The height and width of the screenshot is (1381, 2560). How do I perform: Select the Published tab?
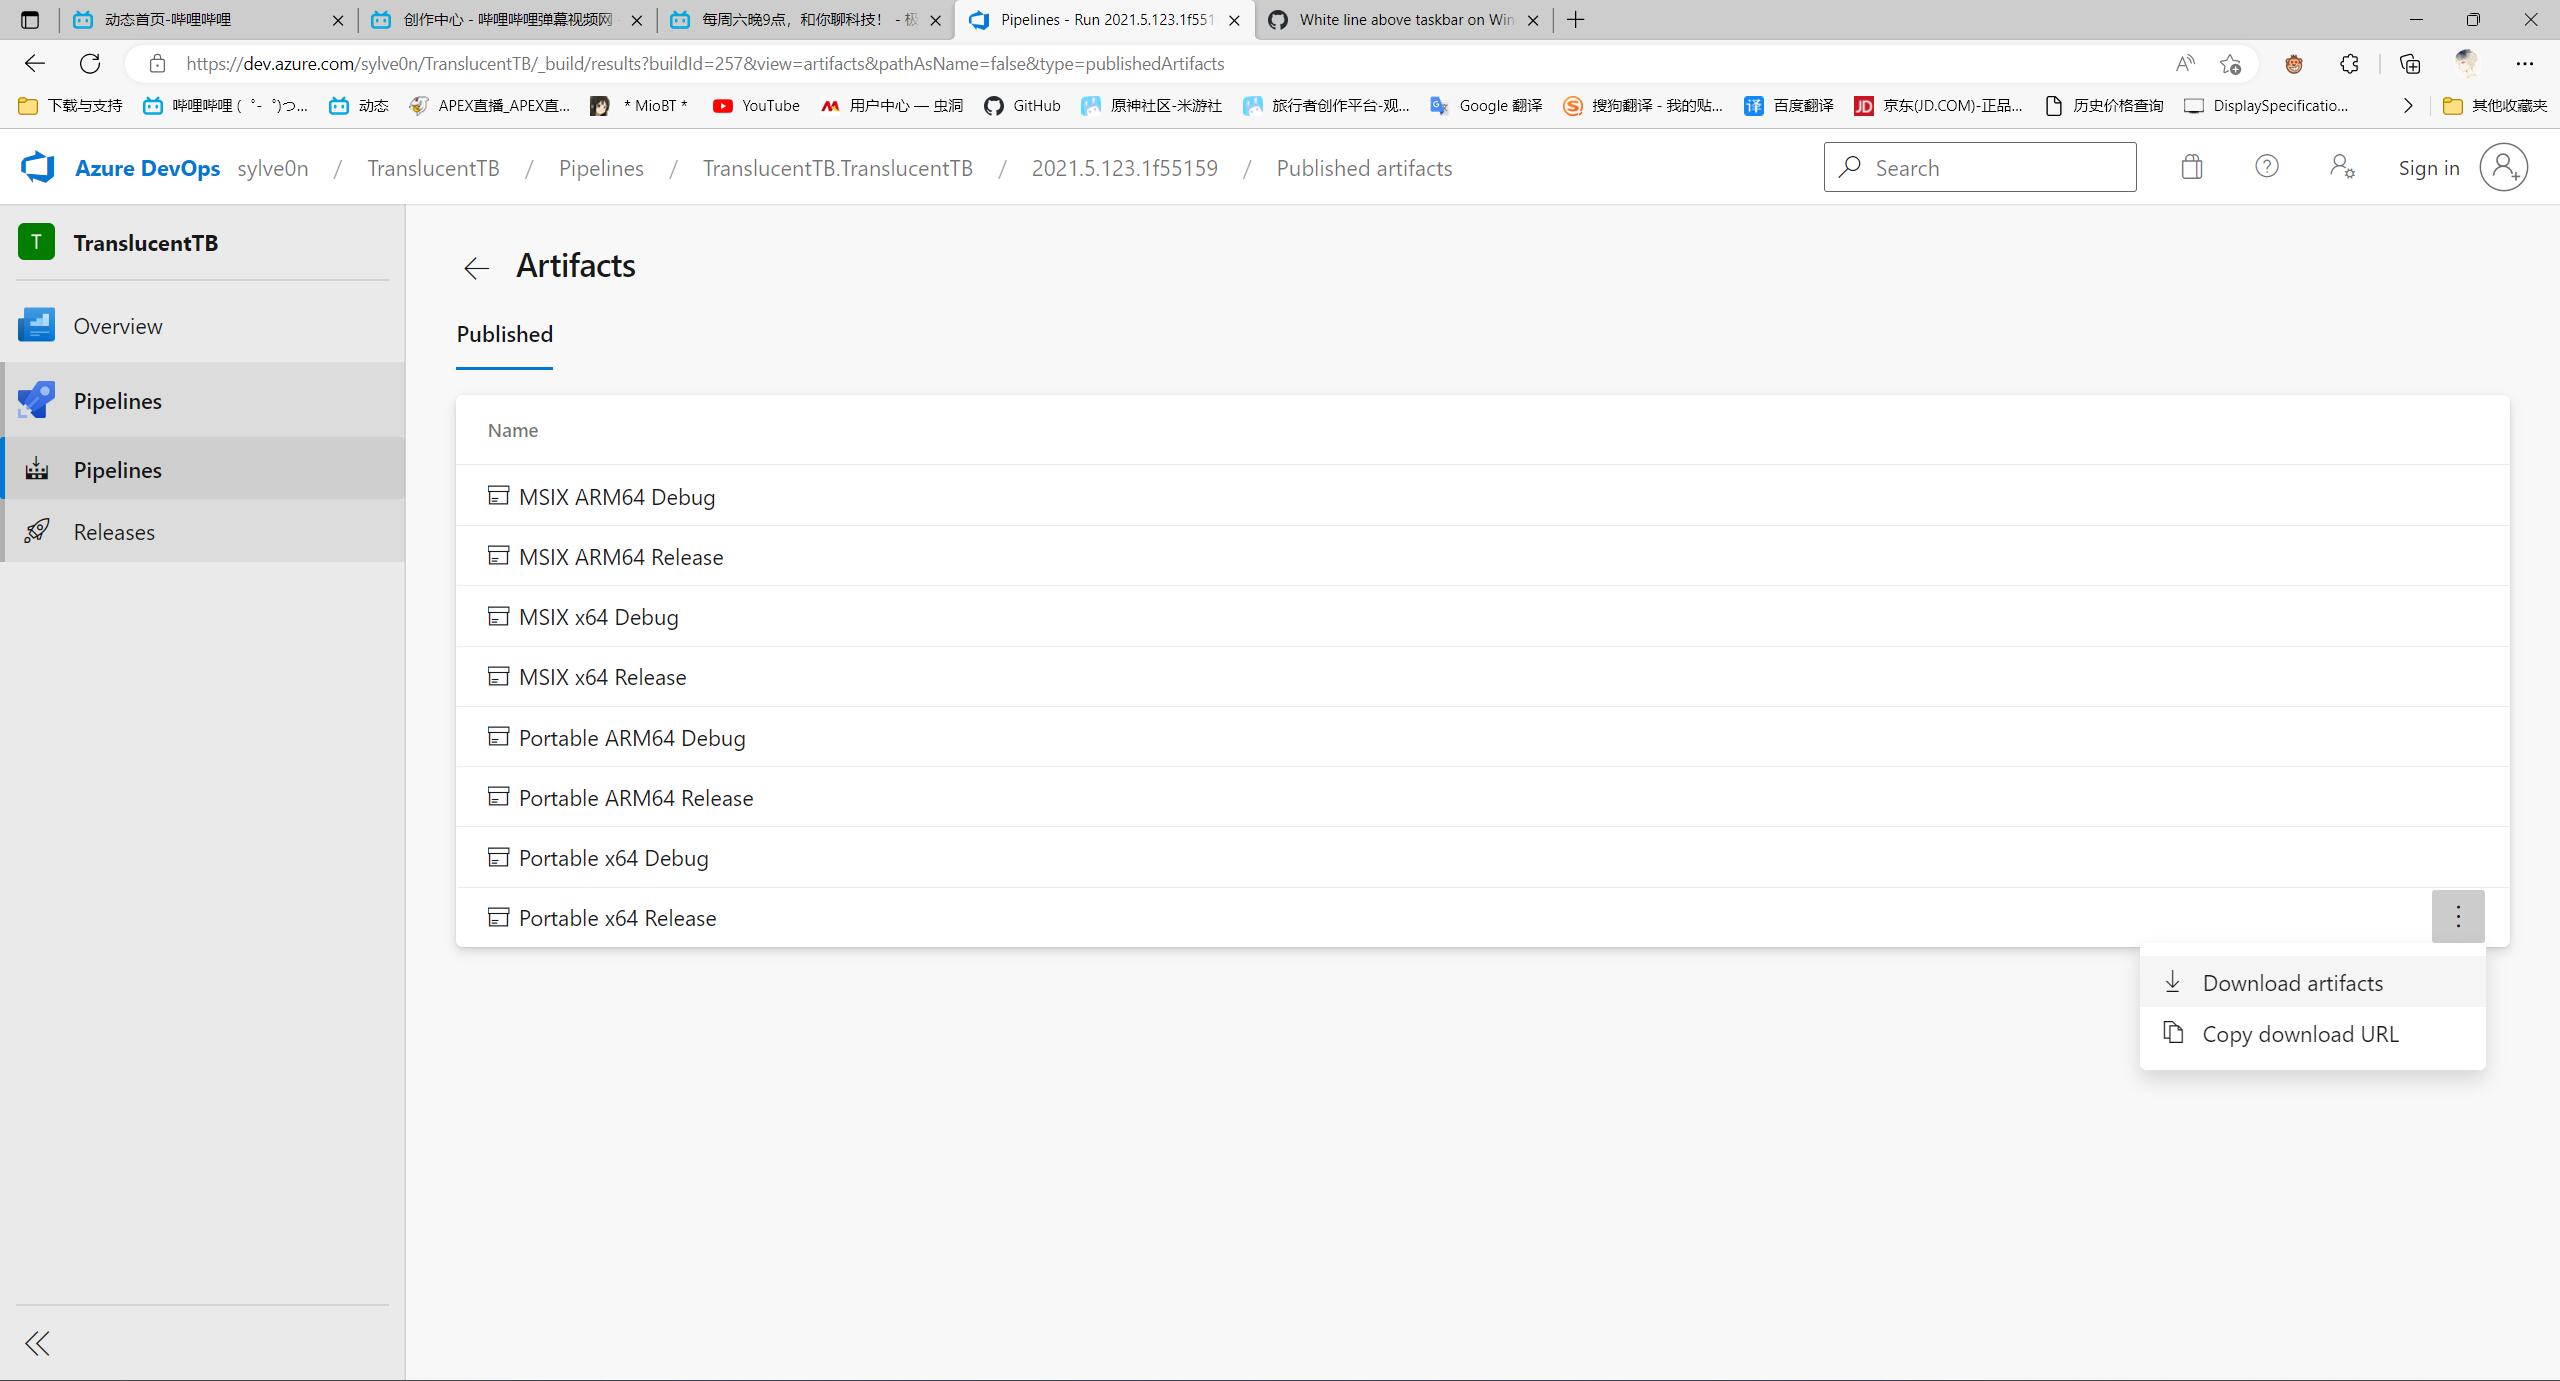click(505, 335)
